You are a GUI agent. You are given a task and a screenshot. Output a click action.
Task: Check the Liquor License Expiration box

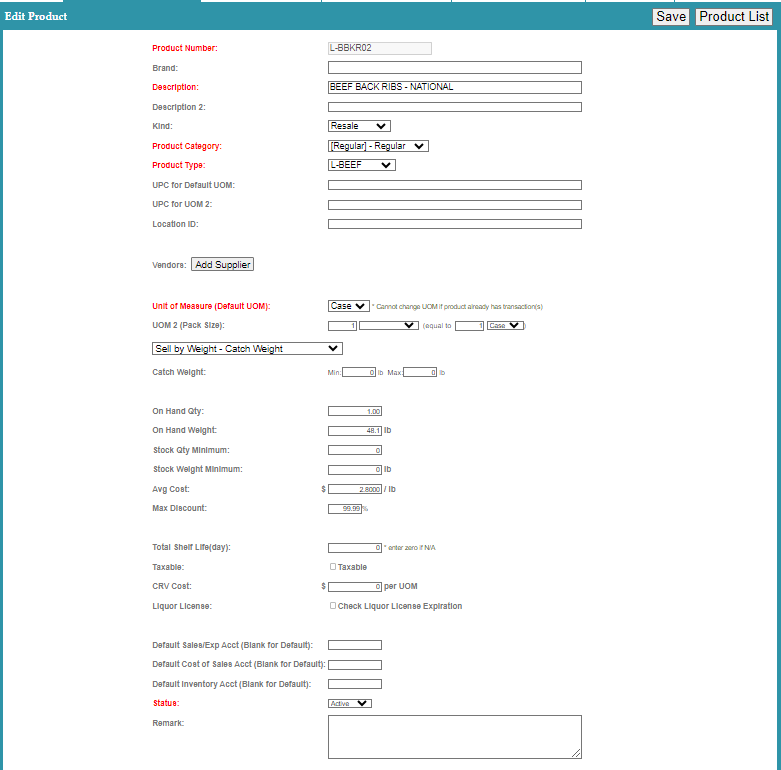[x=333, y=606]
